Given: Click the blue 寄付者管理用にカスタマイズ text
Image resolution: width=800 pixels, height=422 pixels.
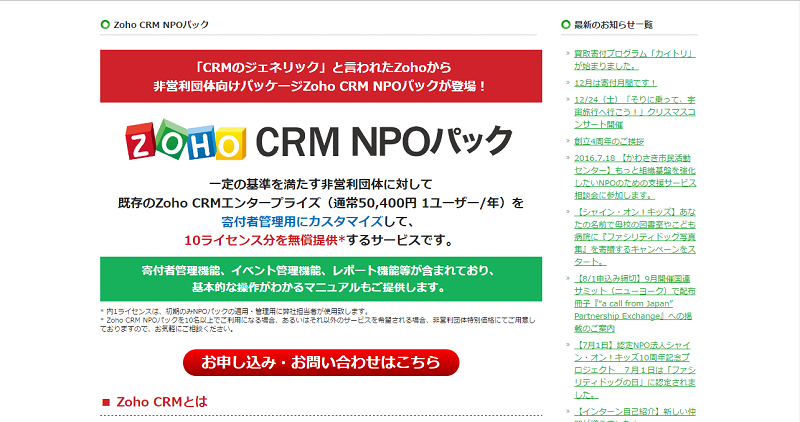Looking at the screenshot, I should coord(302,221).
